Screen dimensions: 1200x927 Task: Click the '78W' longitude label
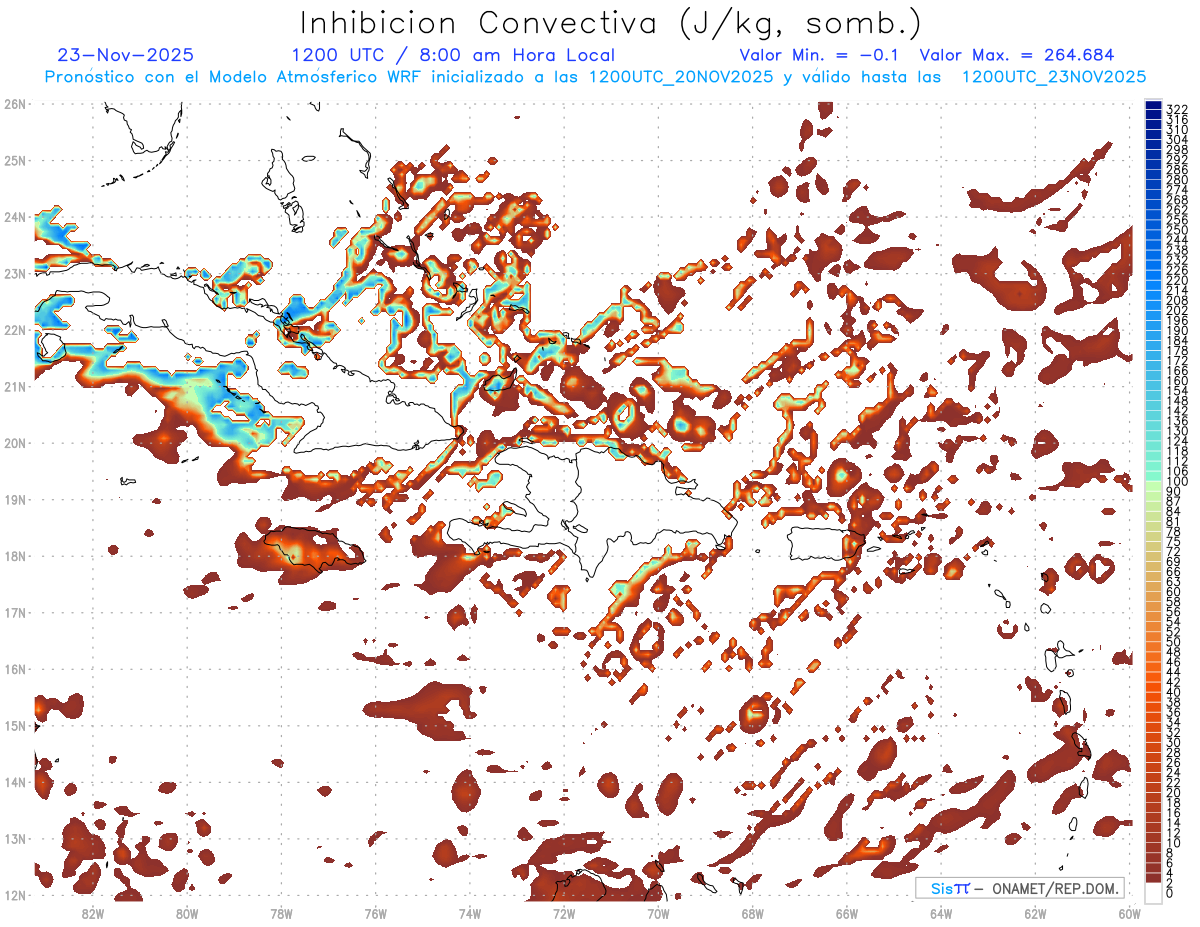coord(281,913)
